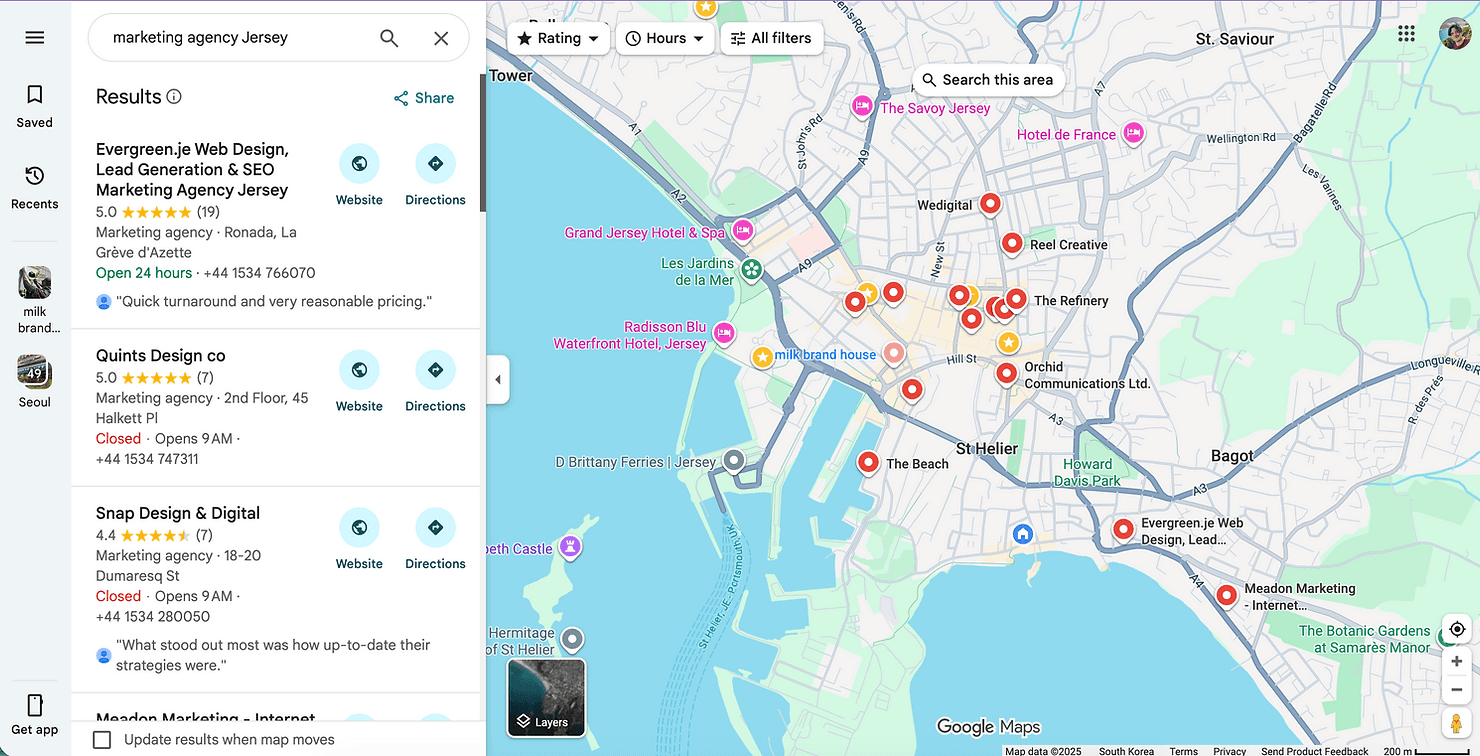The image size is (1480, 756).
Task: Open the Saved places panel
Action: (x=33, y=105)
